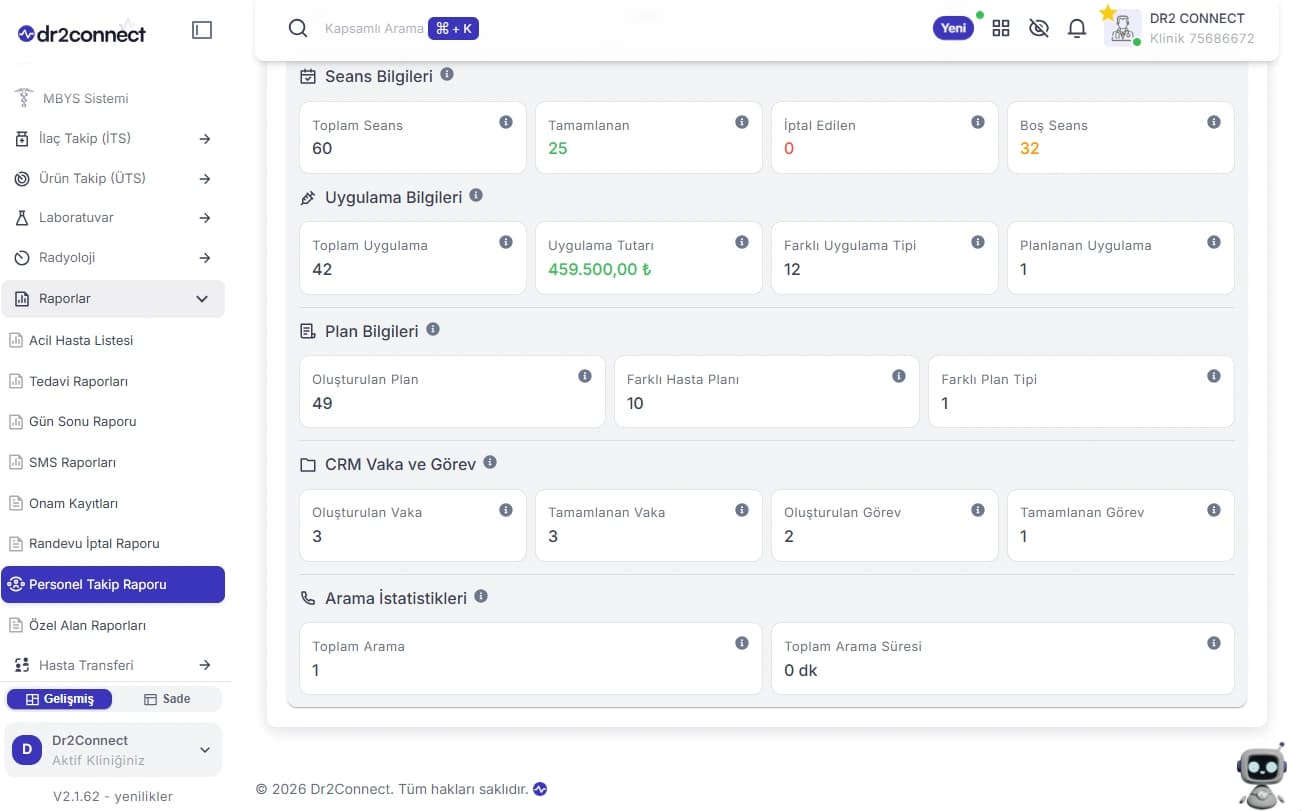Expand Ürün Takip (ÜTS) submenu
This screenshot has height=811, width=1301.
tap(204, 179)
